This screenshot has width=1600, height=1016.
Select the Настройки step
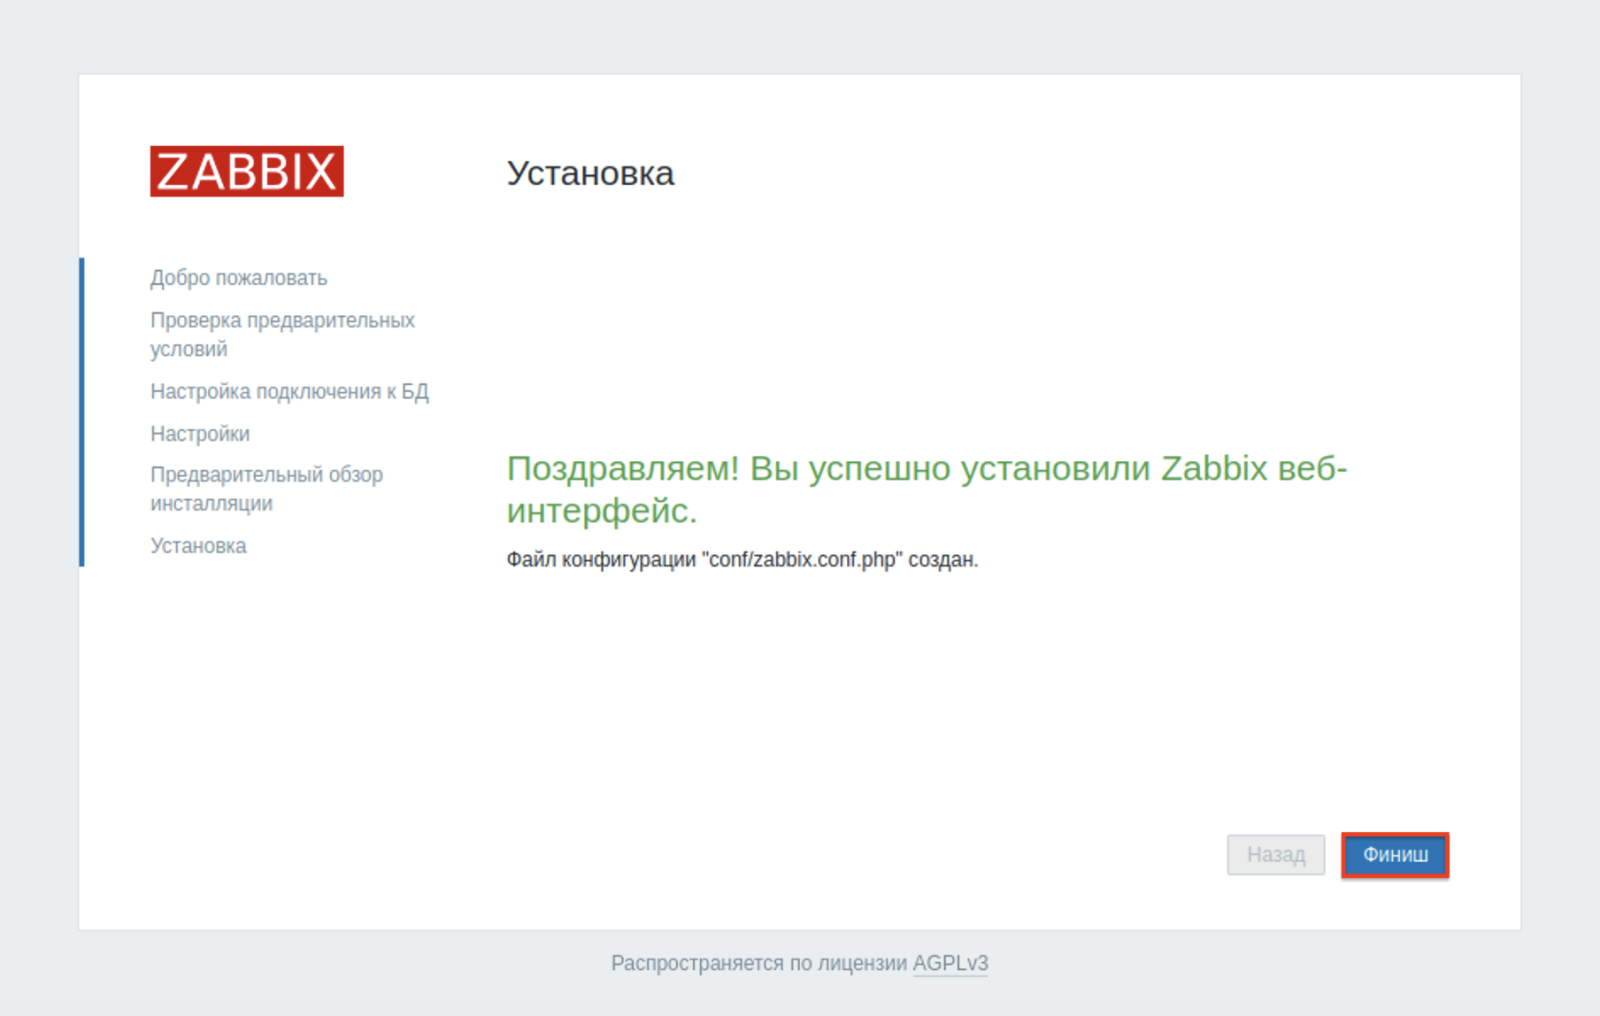200,434
